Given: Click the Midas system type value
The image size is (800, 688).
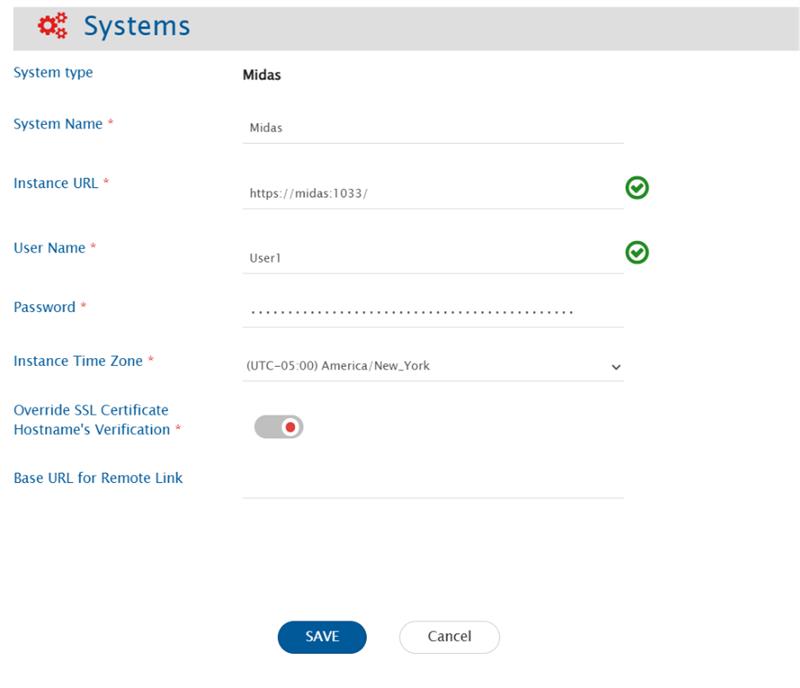Looking at the screenshot, I should click(262, 75).
